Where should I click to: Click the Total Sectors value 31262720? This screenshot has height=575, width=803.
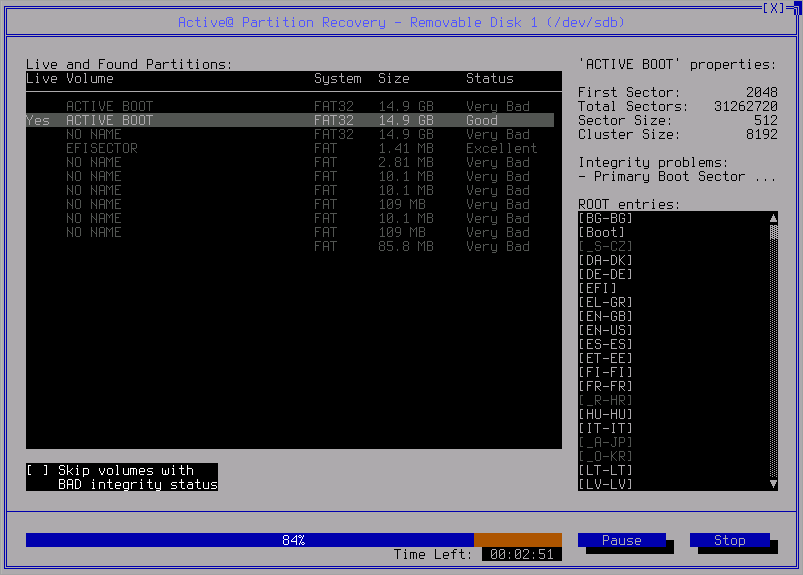pos(746,107)
